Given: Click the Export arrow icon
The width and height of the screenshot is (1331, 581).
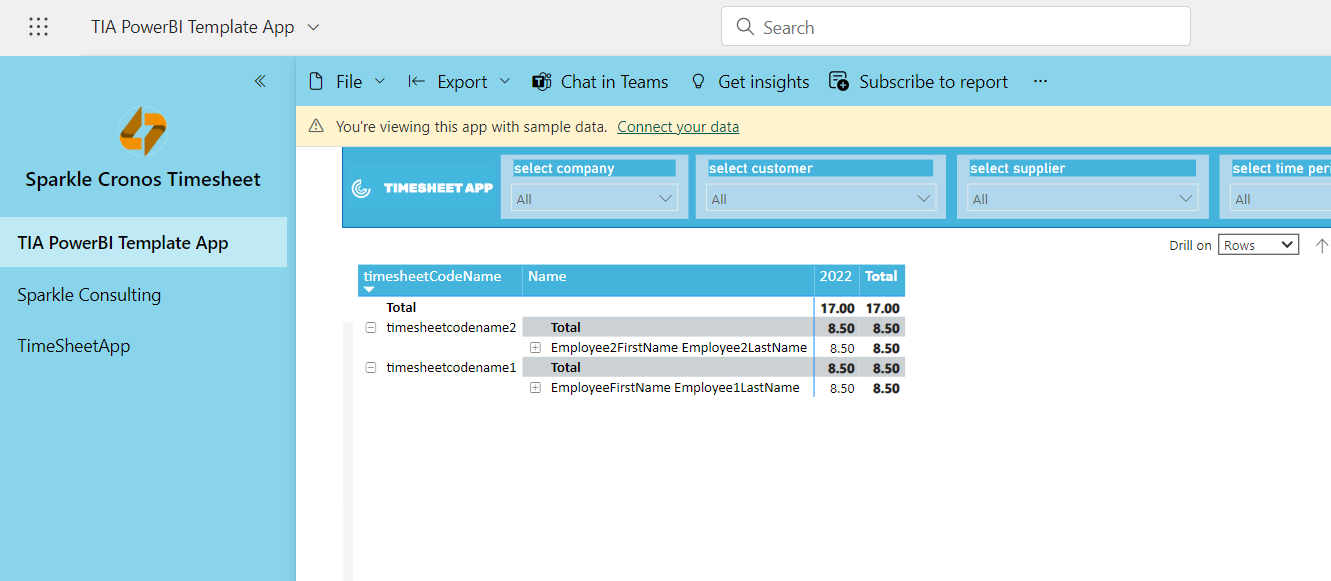Looking at the screenshot, I should coord(417,81).
